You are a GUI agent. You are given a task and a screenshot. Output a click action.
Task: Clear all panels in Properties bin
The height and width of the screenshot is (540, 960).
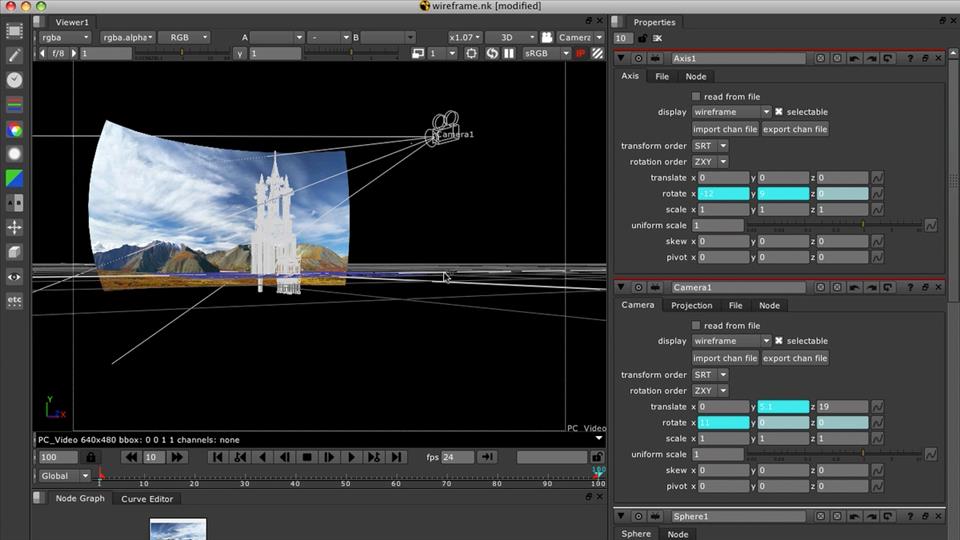pyautogui.click(x=658, y=38)
